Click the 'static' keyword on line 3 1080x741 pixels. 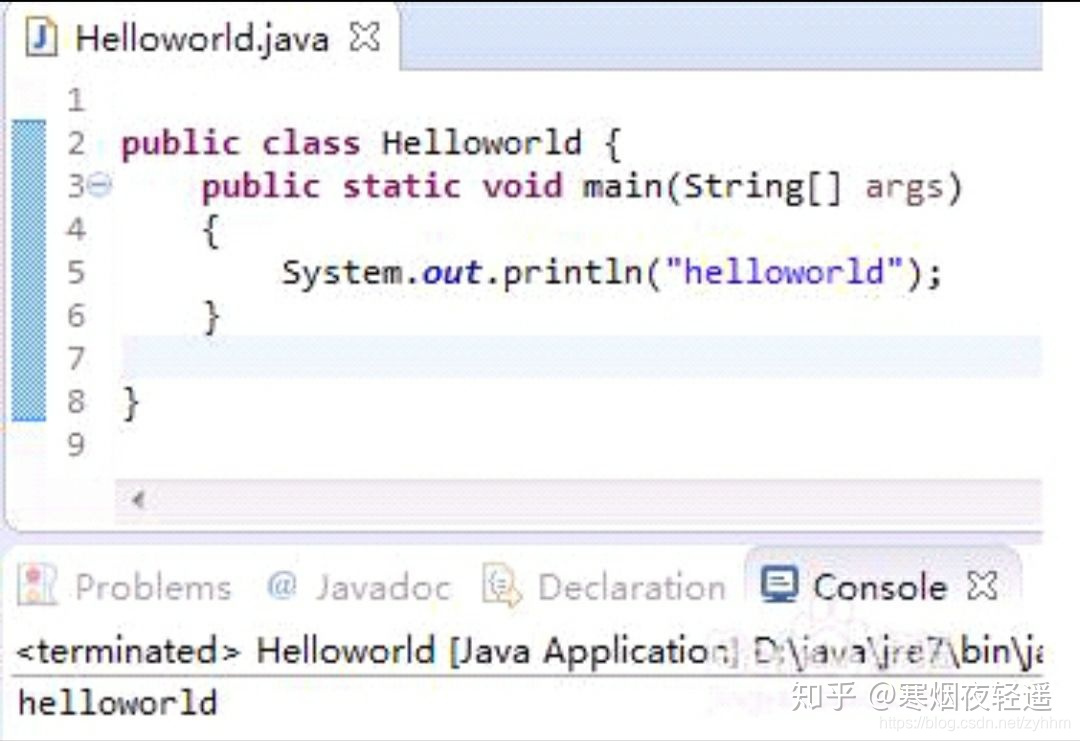402,187
